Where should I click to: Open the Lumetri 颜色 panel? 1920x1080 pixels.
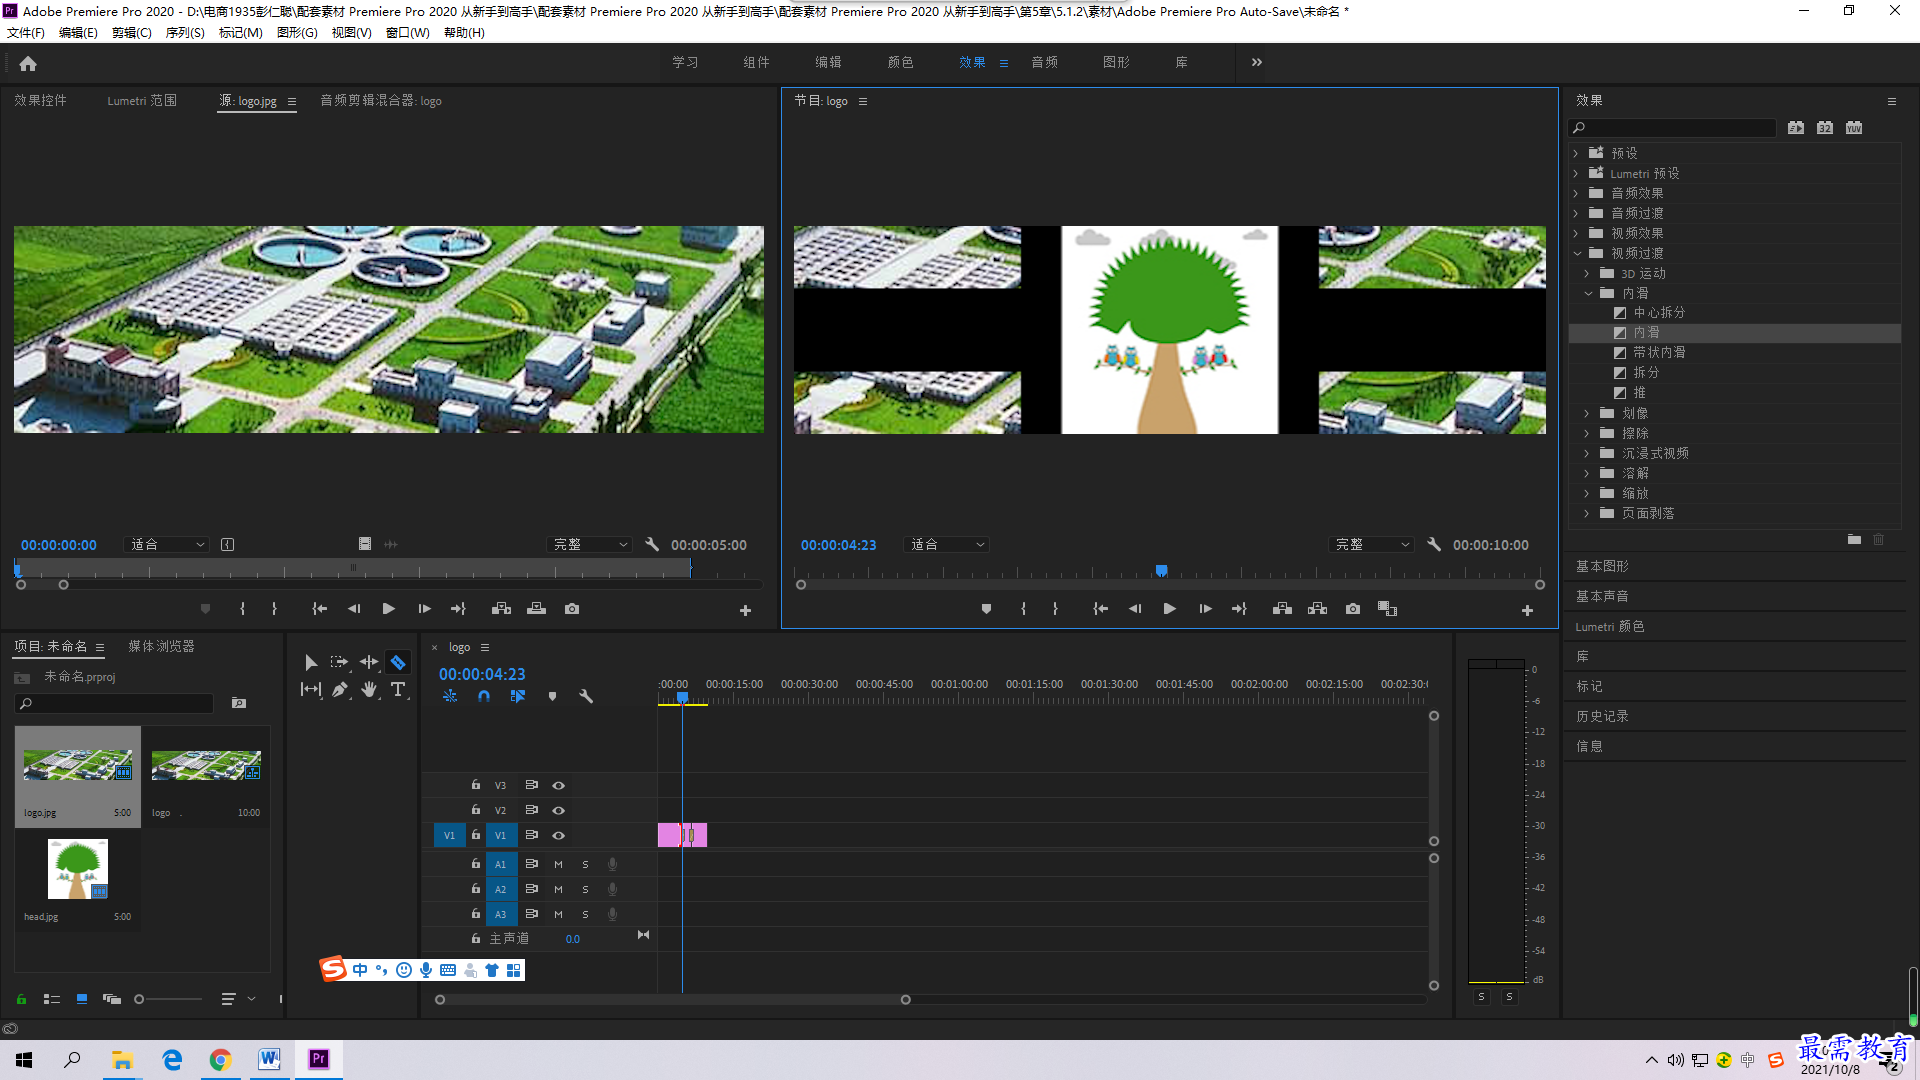coord(1610,626)
